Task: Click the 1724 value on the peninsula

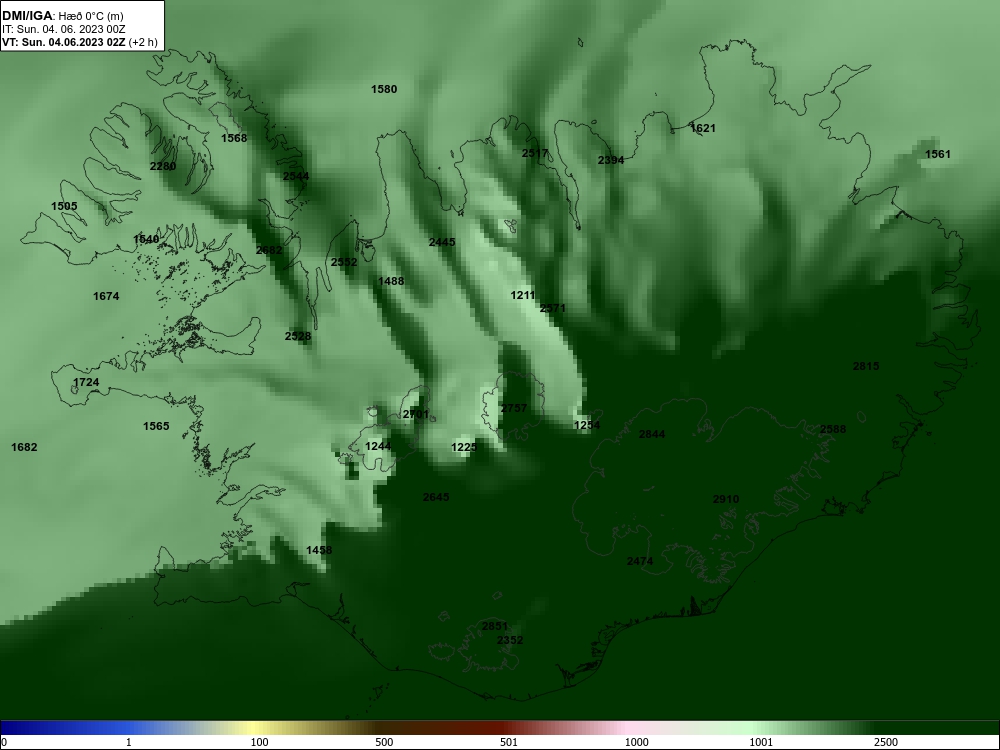Action: (86, 383)
